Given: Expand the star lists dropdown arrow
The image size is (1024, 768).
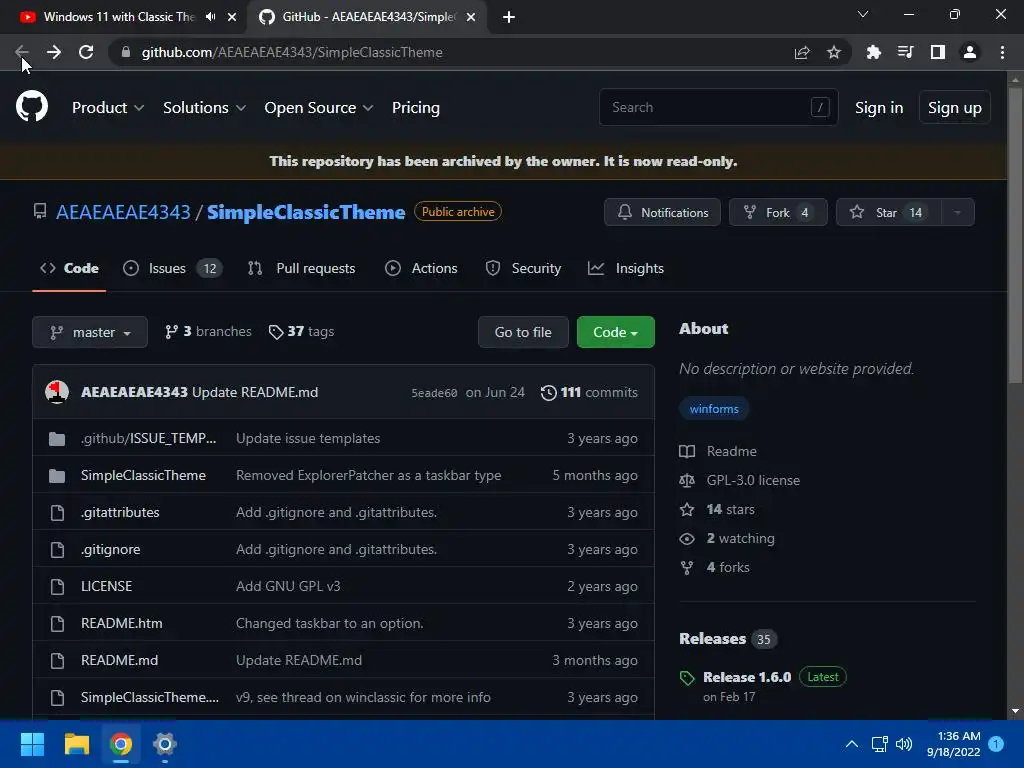Looking at the screenshot, I should pos(957,212).
